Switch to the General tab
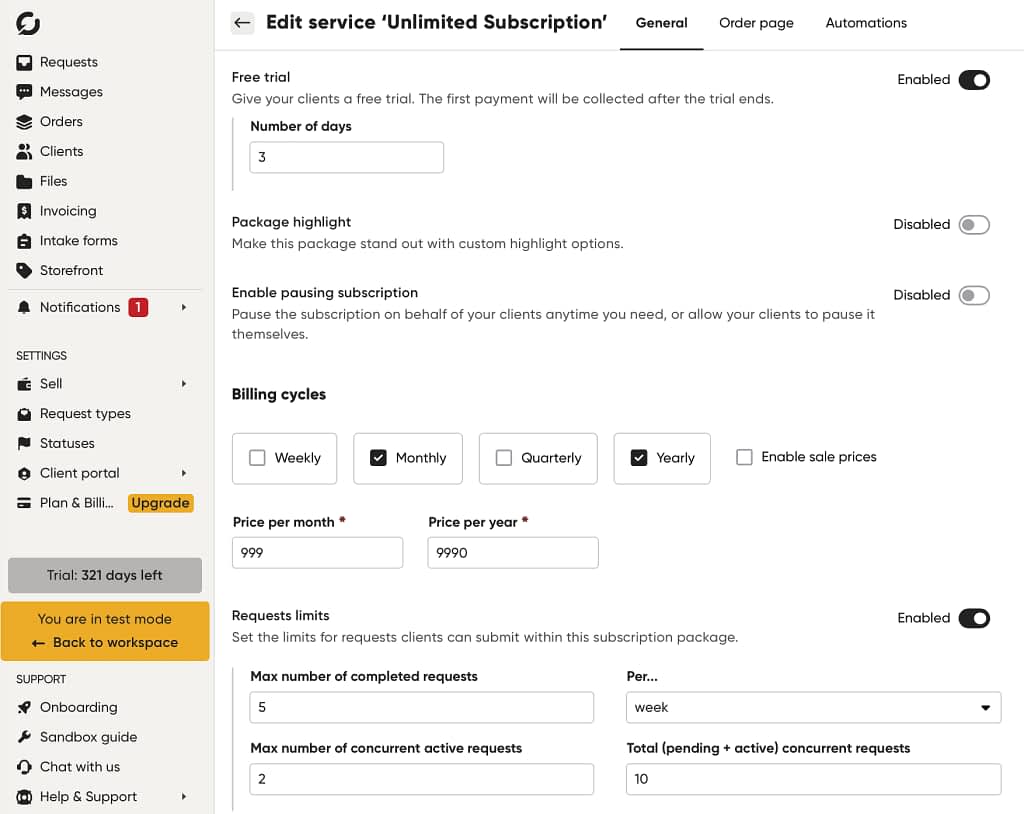The height and width of the screenshot is (814, 1024). (661, 23)
